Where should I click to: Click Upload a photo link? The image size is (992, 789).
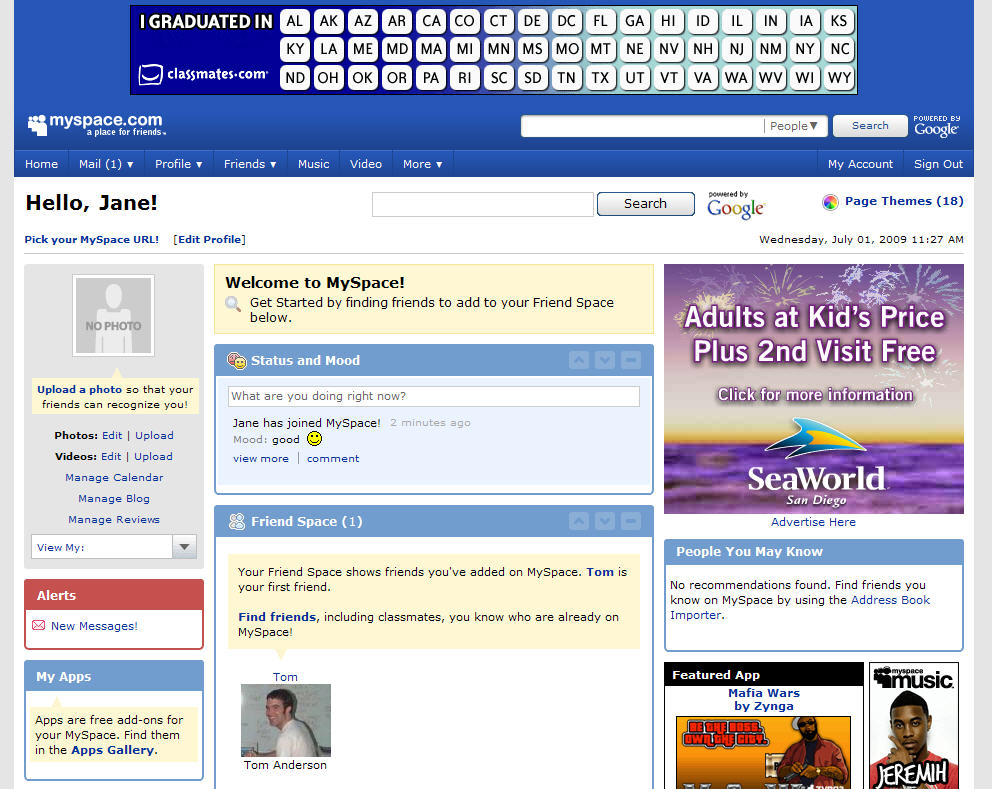[x=79, y=390]
